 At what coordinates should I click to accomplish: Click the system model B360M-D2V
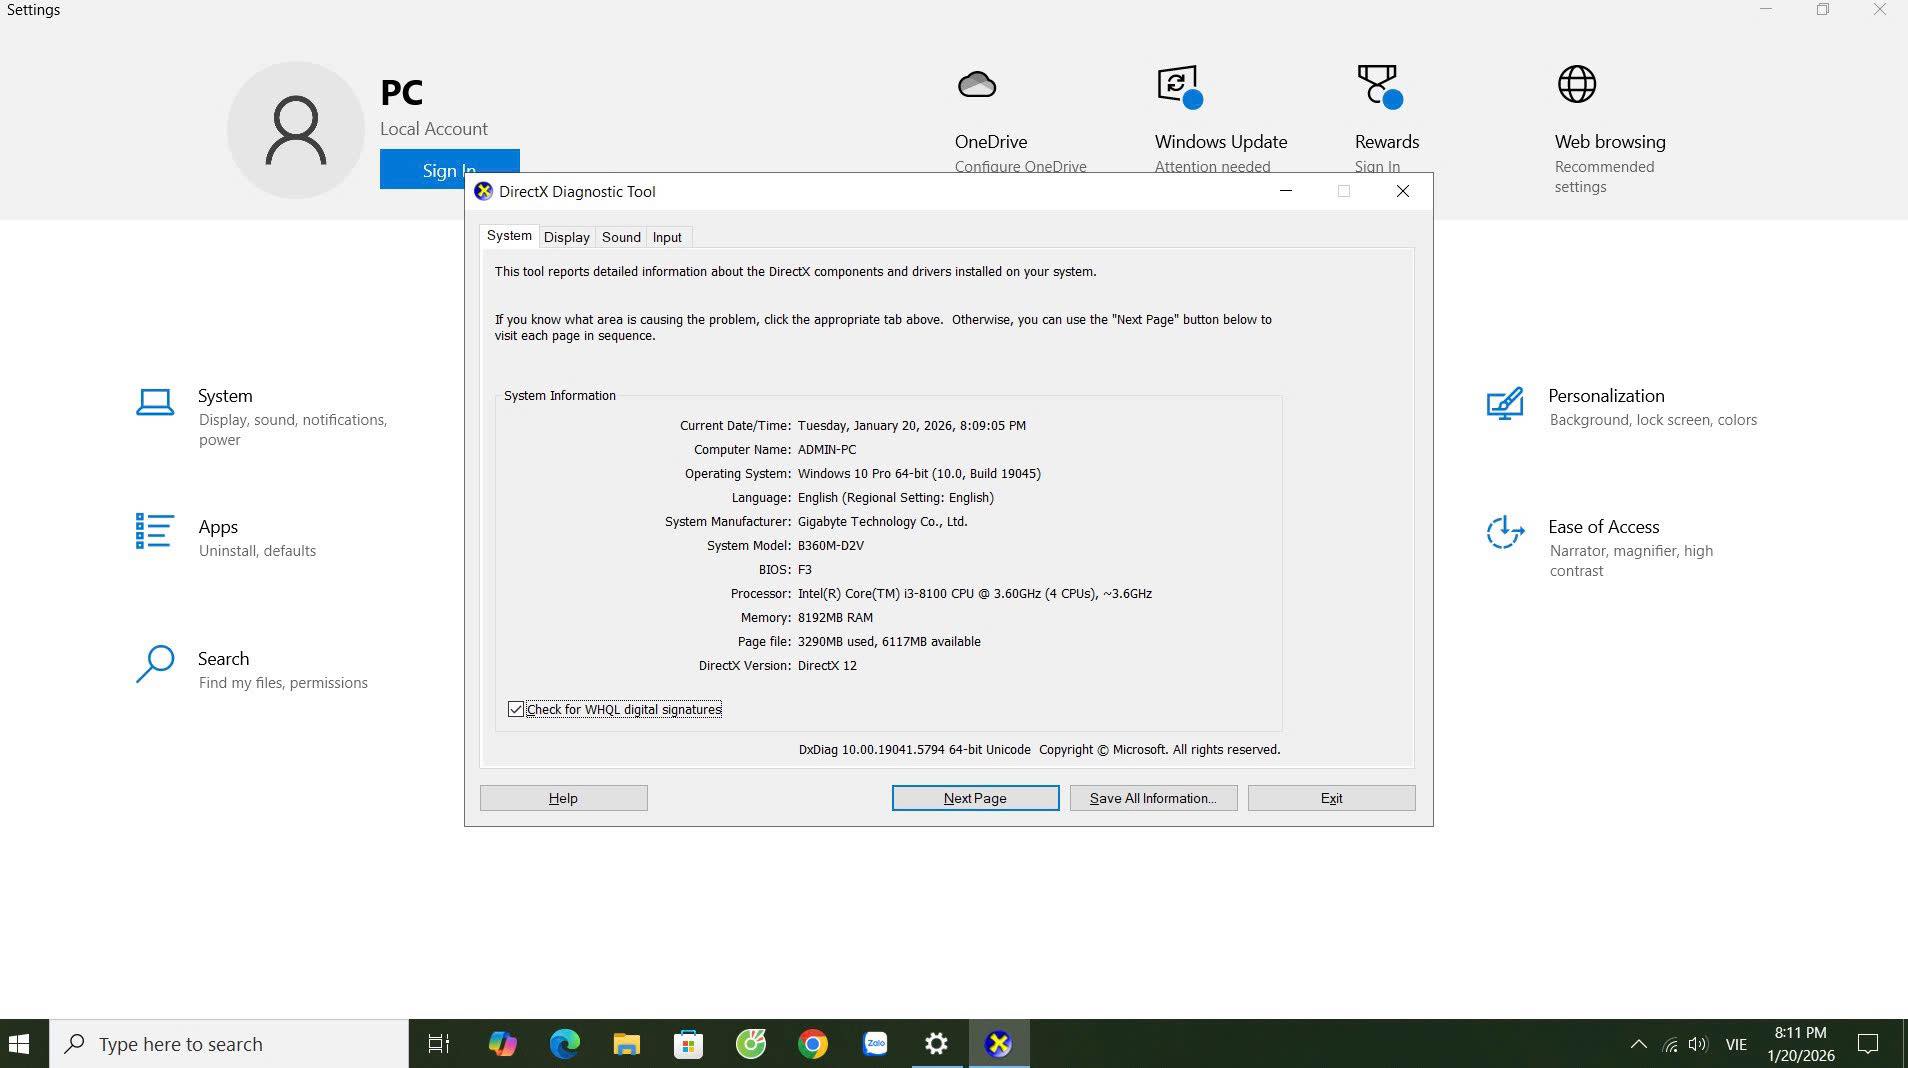pos(831,546)
